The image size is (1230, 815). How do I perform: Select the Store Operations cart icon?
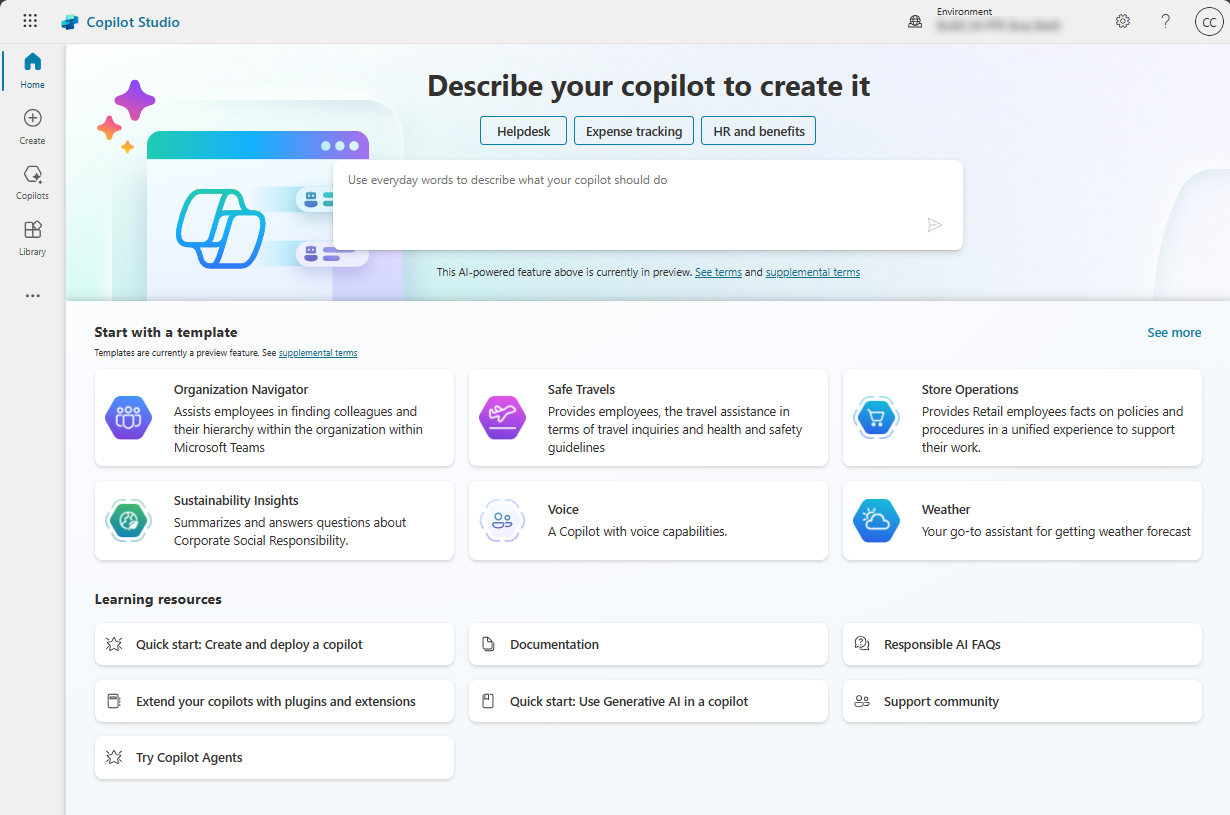point(876,418)
